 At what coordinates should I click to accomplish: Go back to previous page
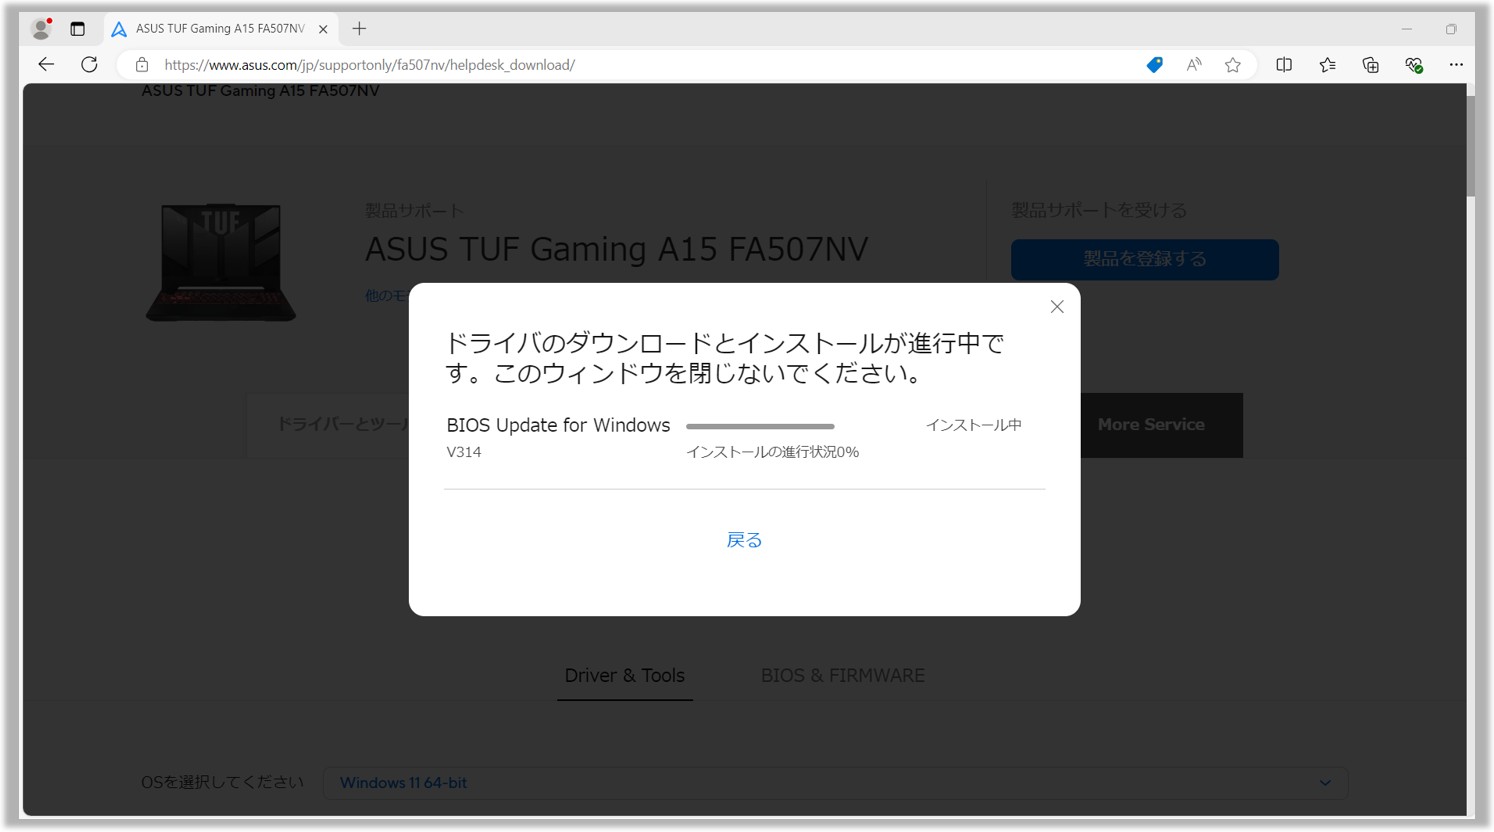[x=46, y=65]
